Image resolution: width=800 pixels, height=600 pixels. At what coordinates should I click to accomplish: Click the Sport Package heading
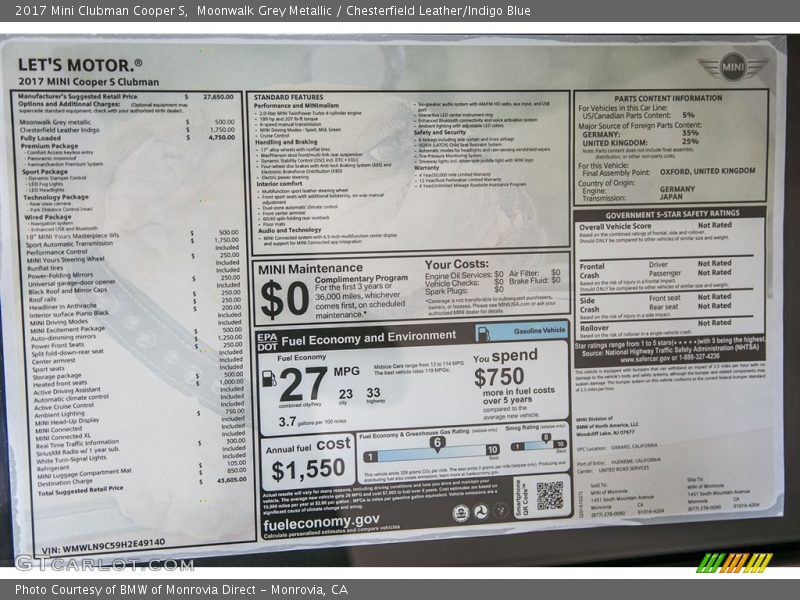click(x=45, y=172)
